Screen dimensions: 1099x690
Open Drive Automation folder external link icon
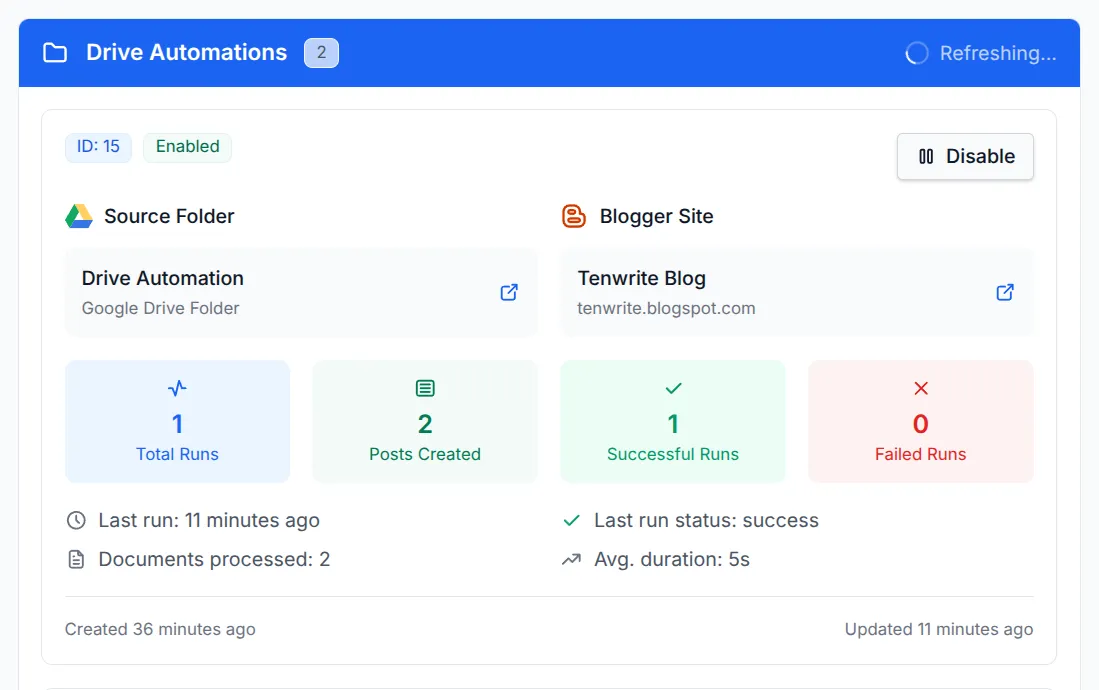coord(509,292)
